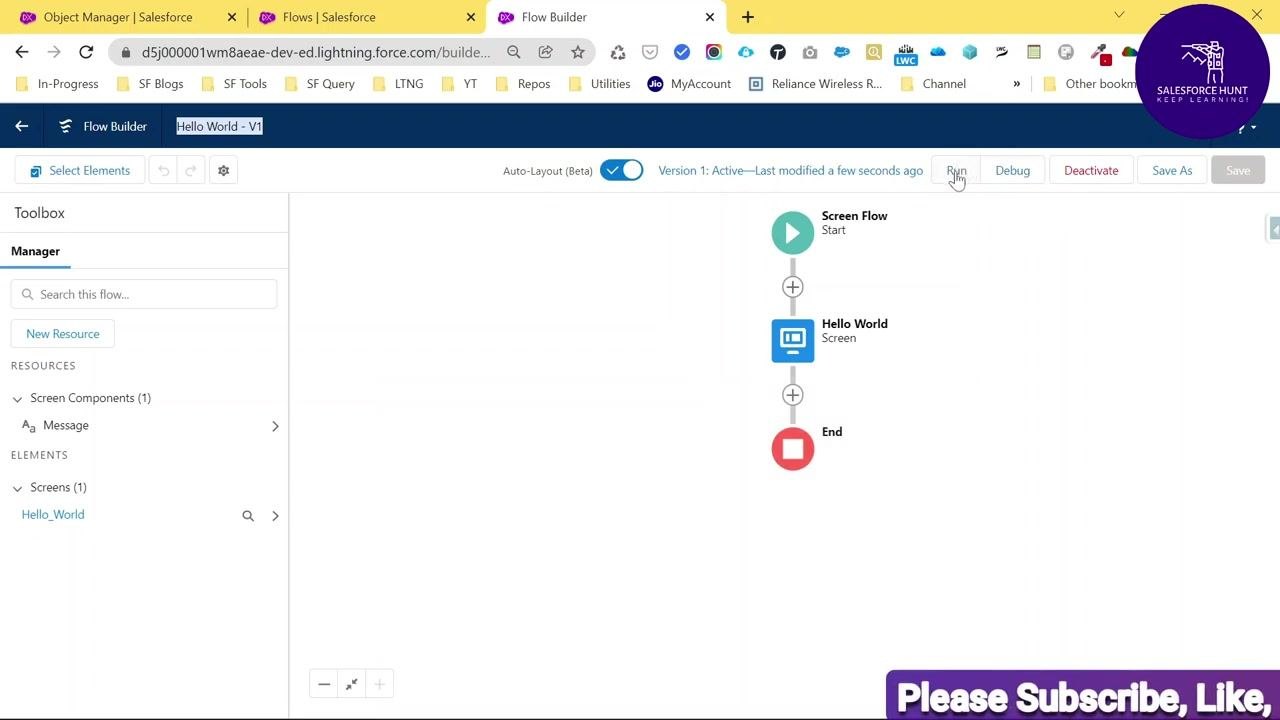Open Hello_World link in Manager list
Viewport: 1280px width, 720px height.
pyautogui.click(x=53, y=515)
